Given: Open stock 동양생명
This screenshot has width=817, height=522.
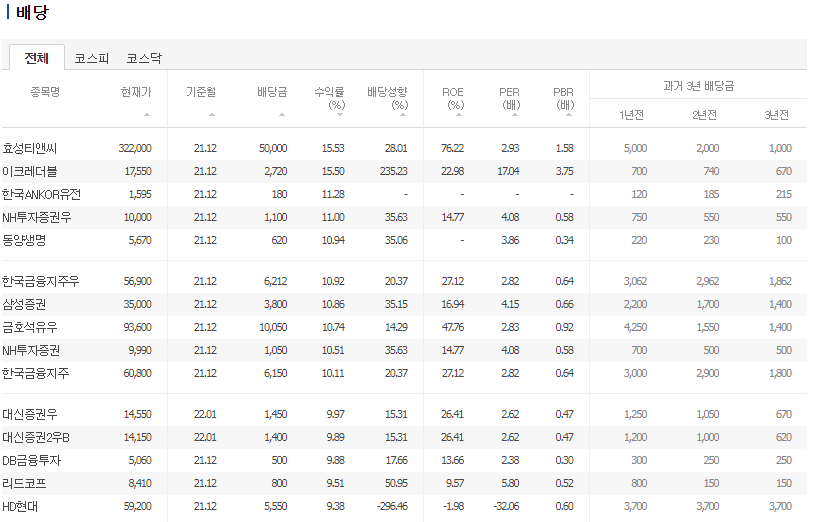Looking at the screenshot, I should [x=24, y=240].
